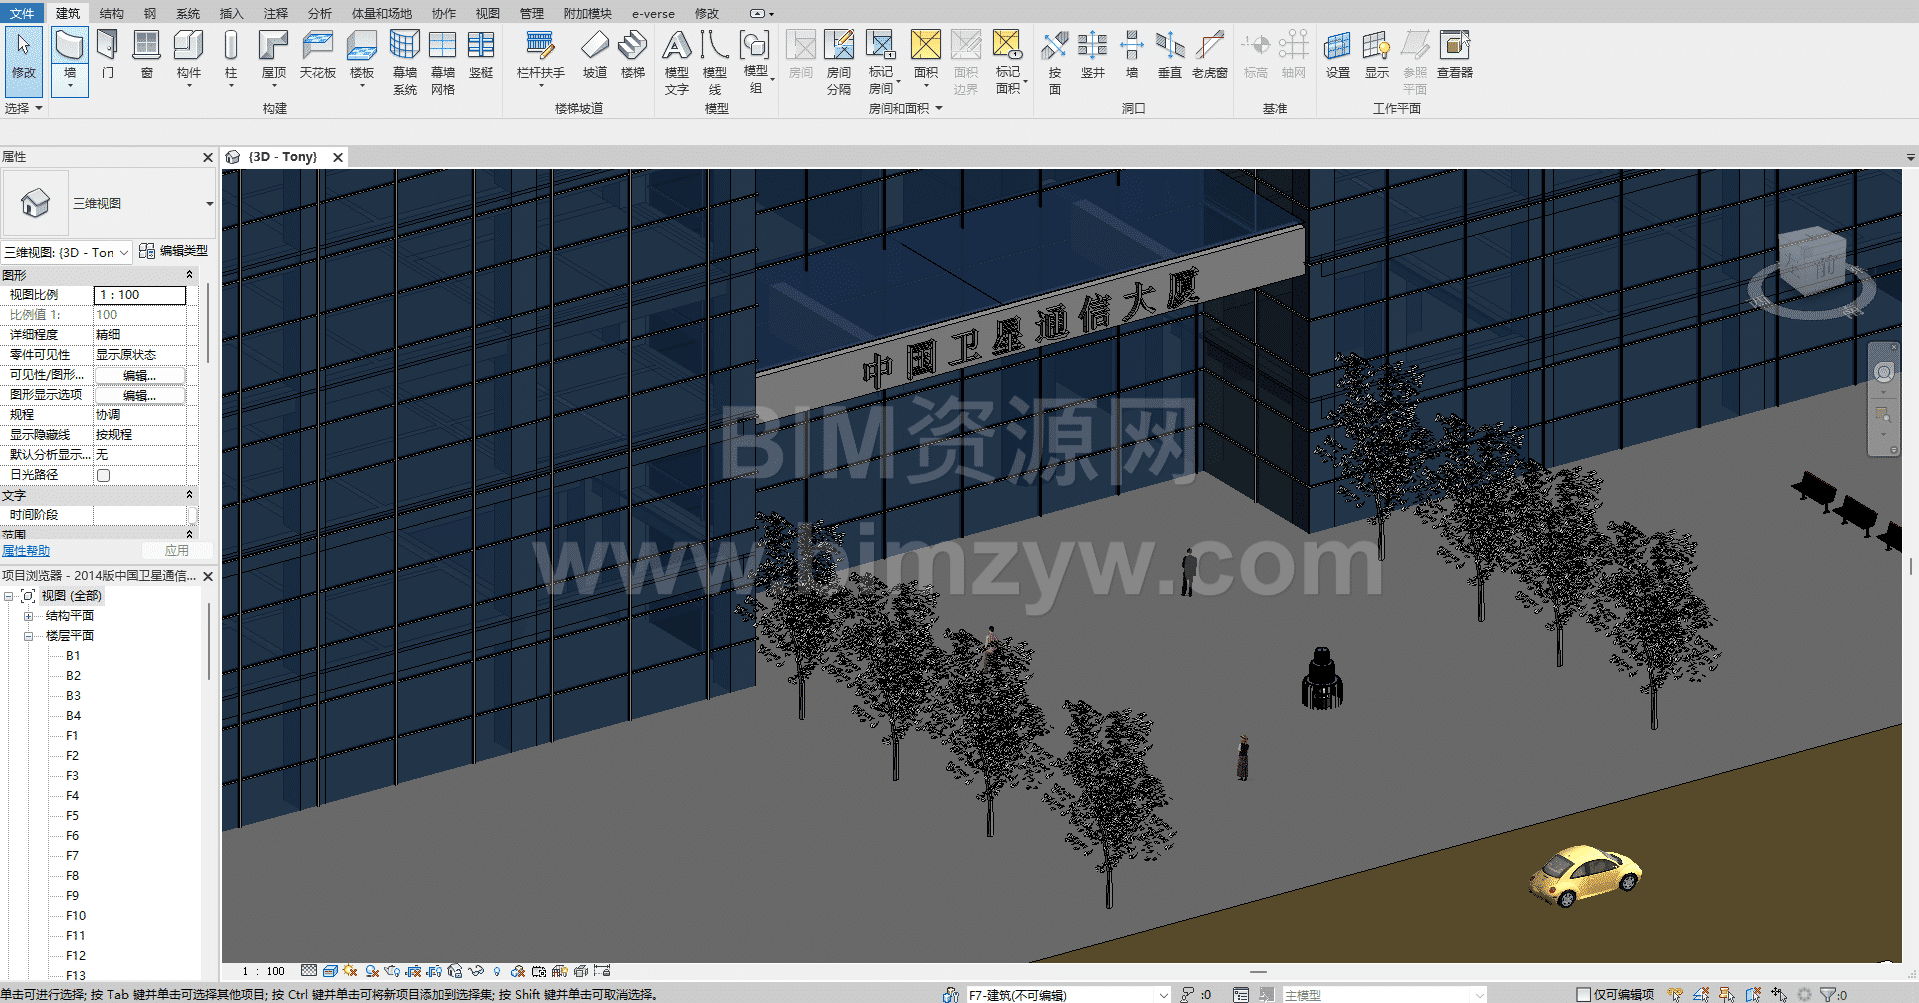Select the Shaft (竖井) opening tool
The height and width of the screenshot is (1003, 1919).
(1093, 55)
